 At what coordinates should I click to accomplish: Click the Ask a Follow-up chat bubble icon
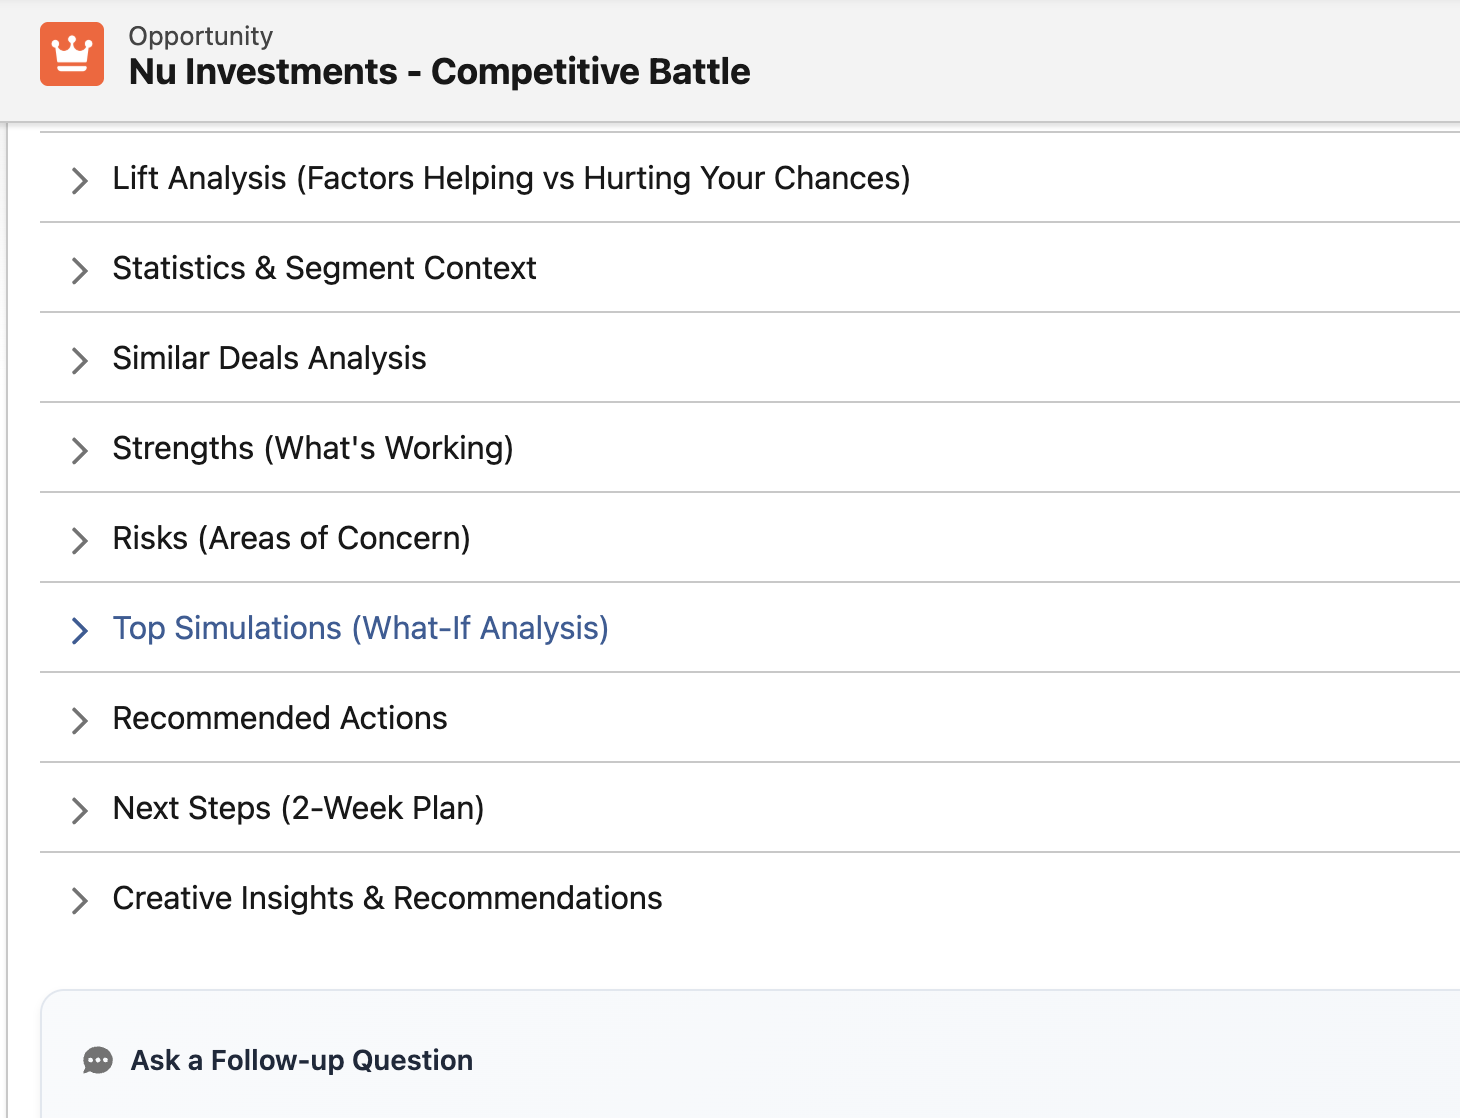point(98,1060)
